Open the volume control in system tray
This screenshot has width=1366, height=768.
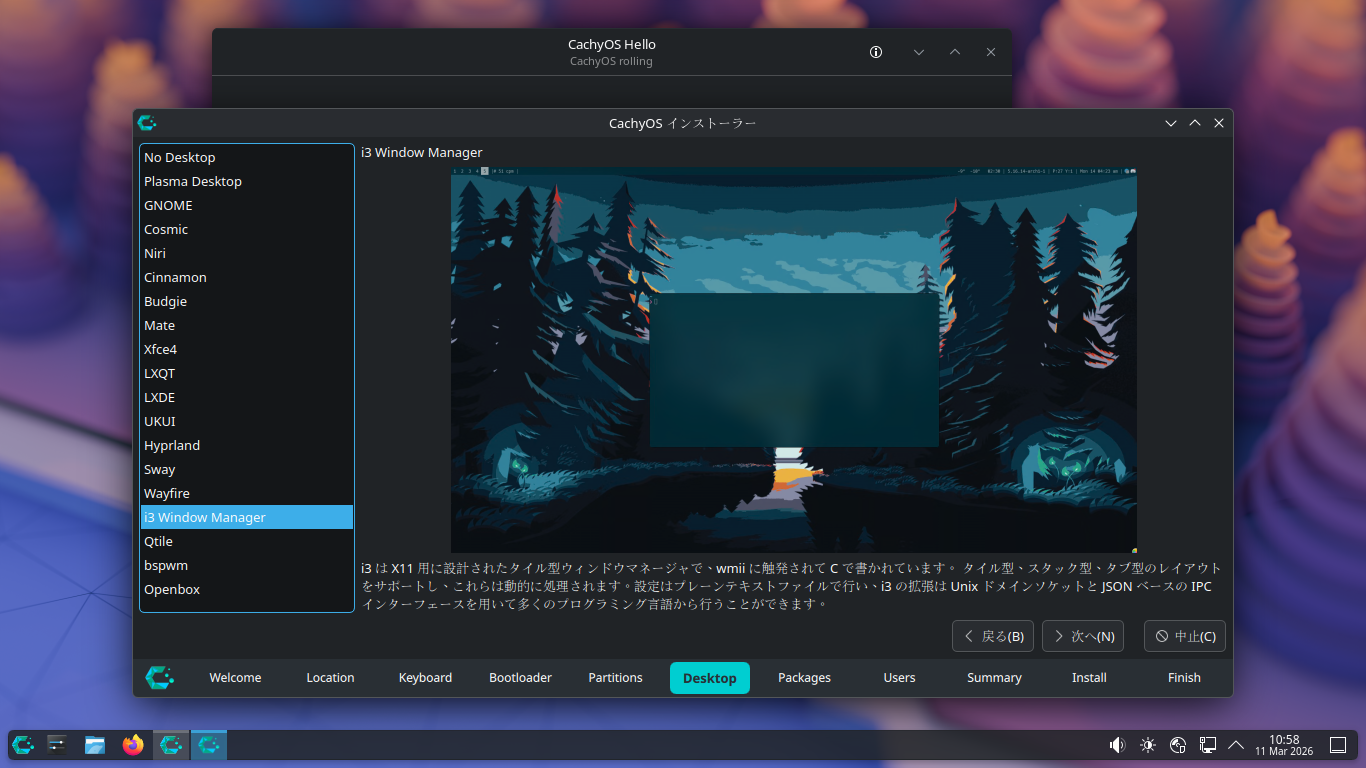tap(1117, 745)
